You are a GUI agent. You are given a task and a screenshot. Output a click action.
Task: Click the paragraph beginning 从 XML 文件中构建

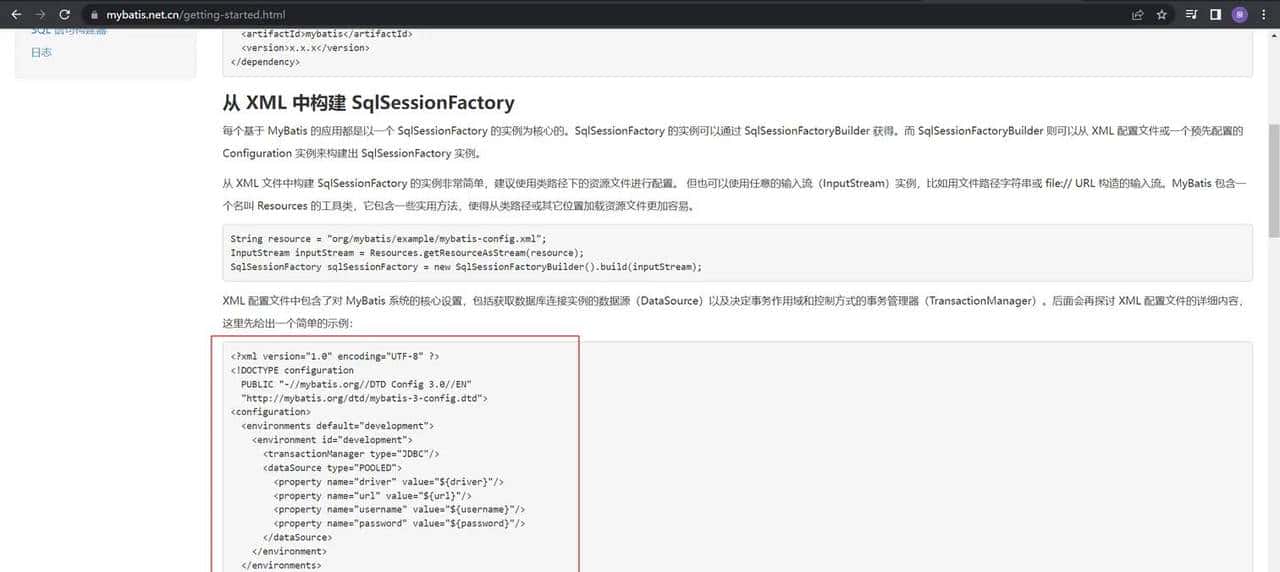735,195
